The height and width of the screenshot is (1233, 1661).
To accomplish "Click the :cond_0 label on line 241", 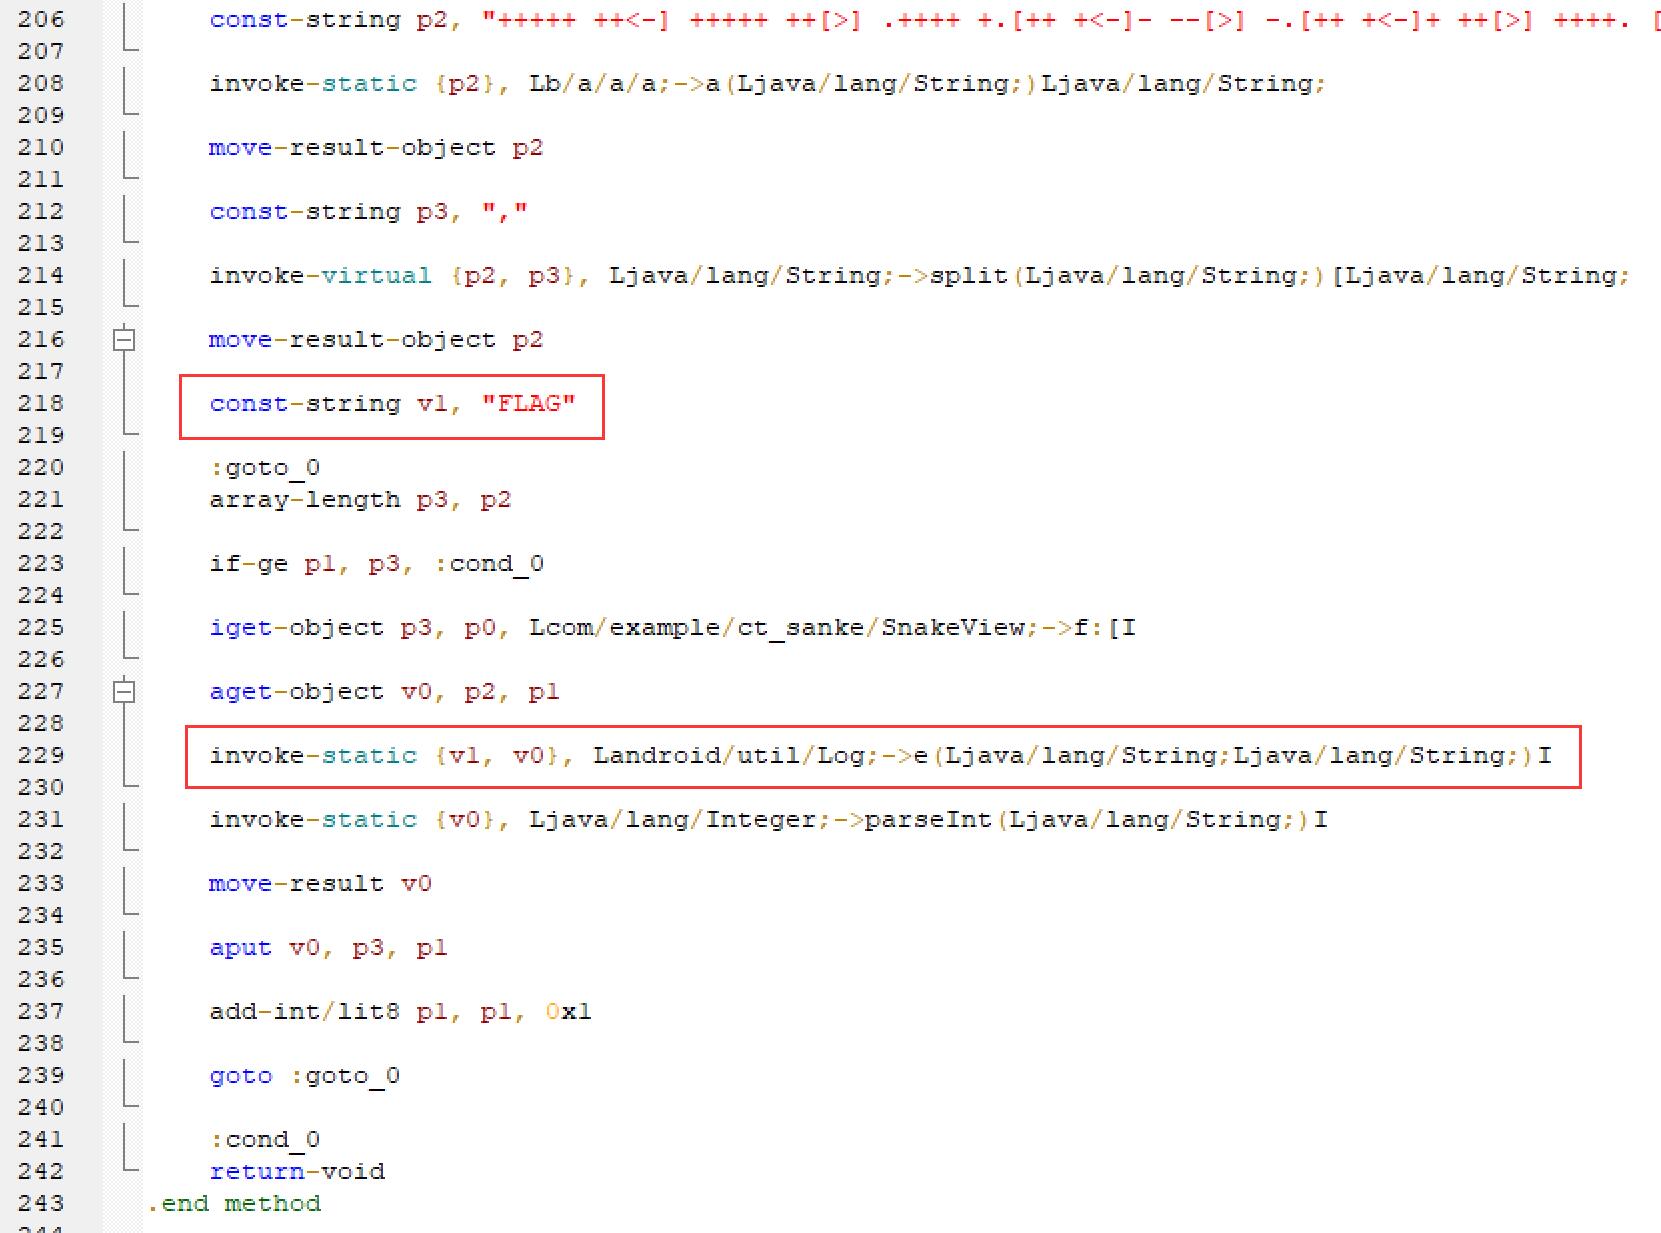I will tap(265, 1140).
